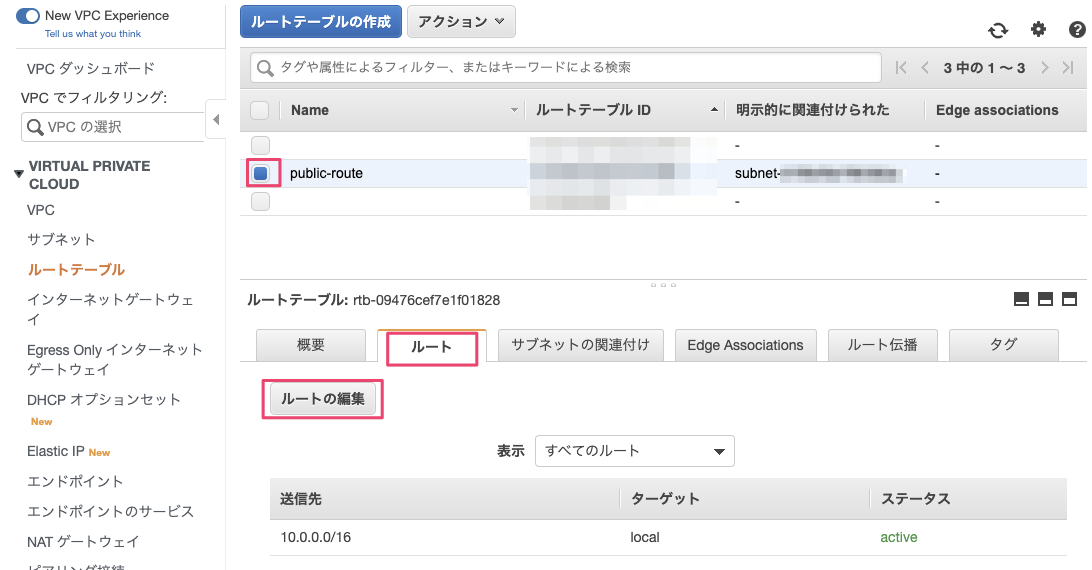Go to previous page of results
The width and height of the screenshot is (1092, 570).
click(925, 68)
